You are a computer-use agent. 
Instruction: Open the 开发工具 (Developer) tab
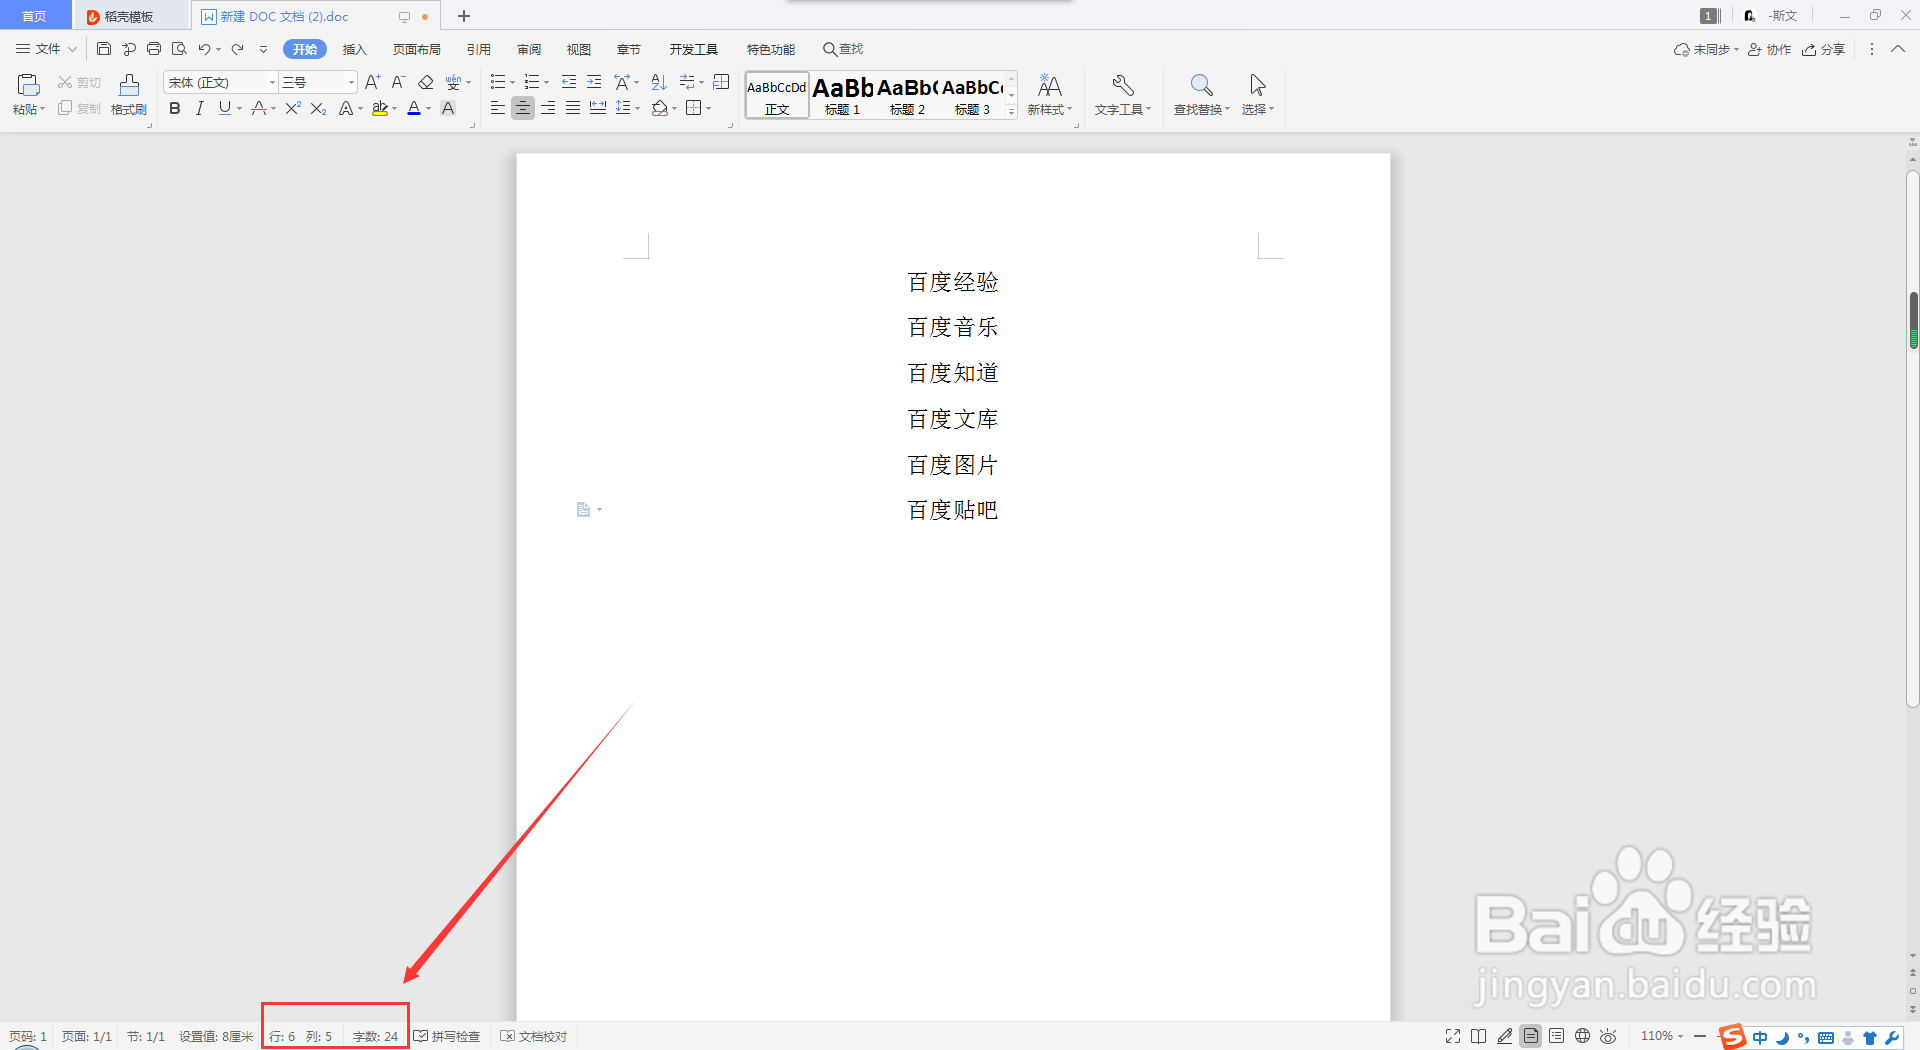click(694, 49)
